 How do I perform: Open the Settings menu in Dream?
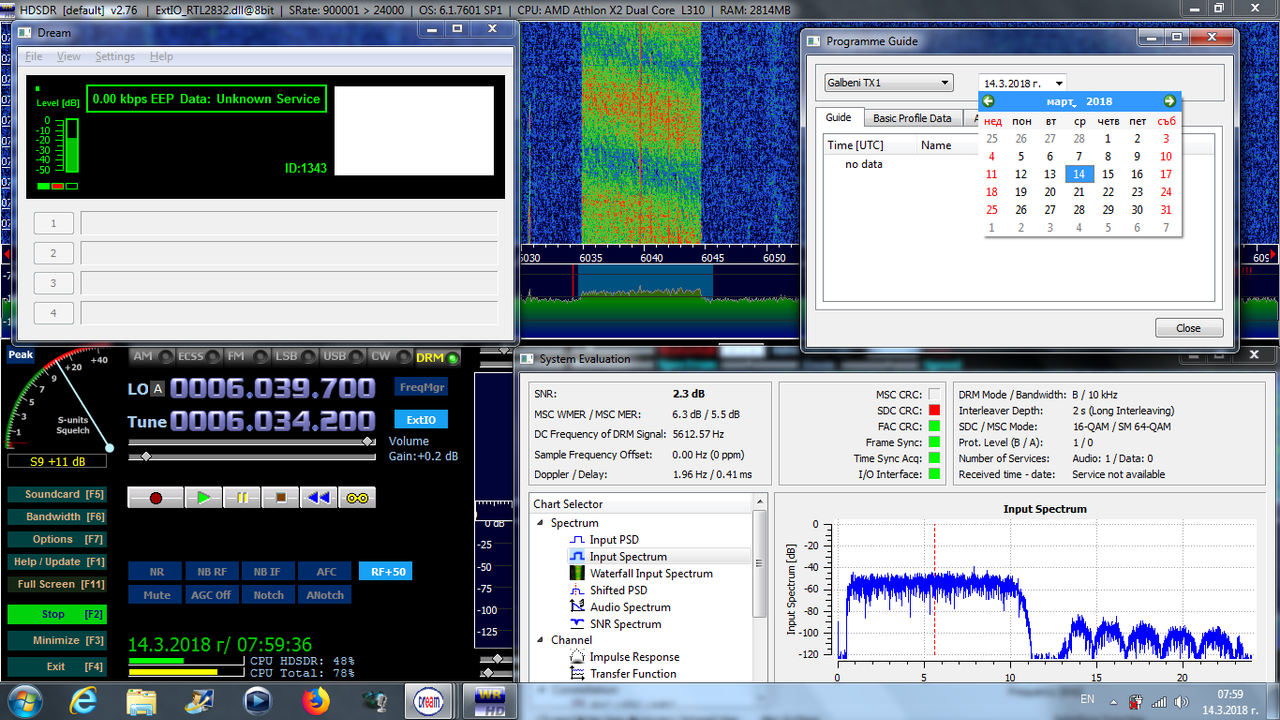coord(115,57)
